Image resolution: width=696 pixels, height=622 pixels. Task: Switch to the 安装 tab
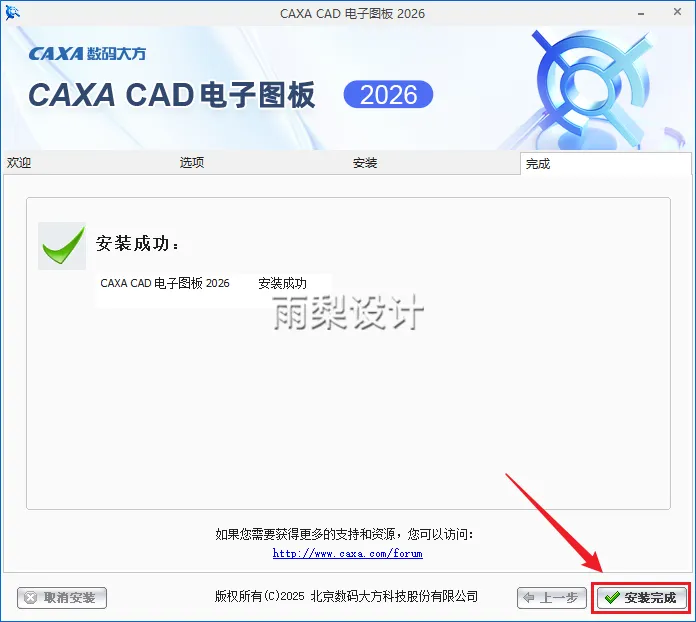[x=365, y=163]
